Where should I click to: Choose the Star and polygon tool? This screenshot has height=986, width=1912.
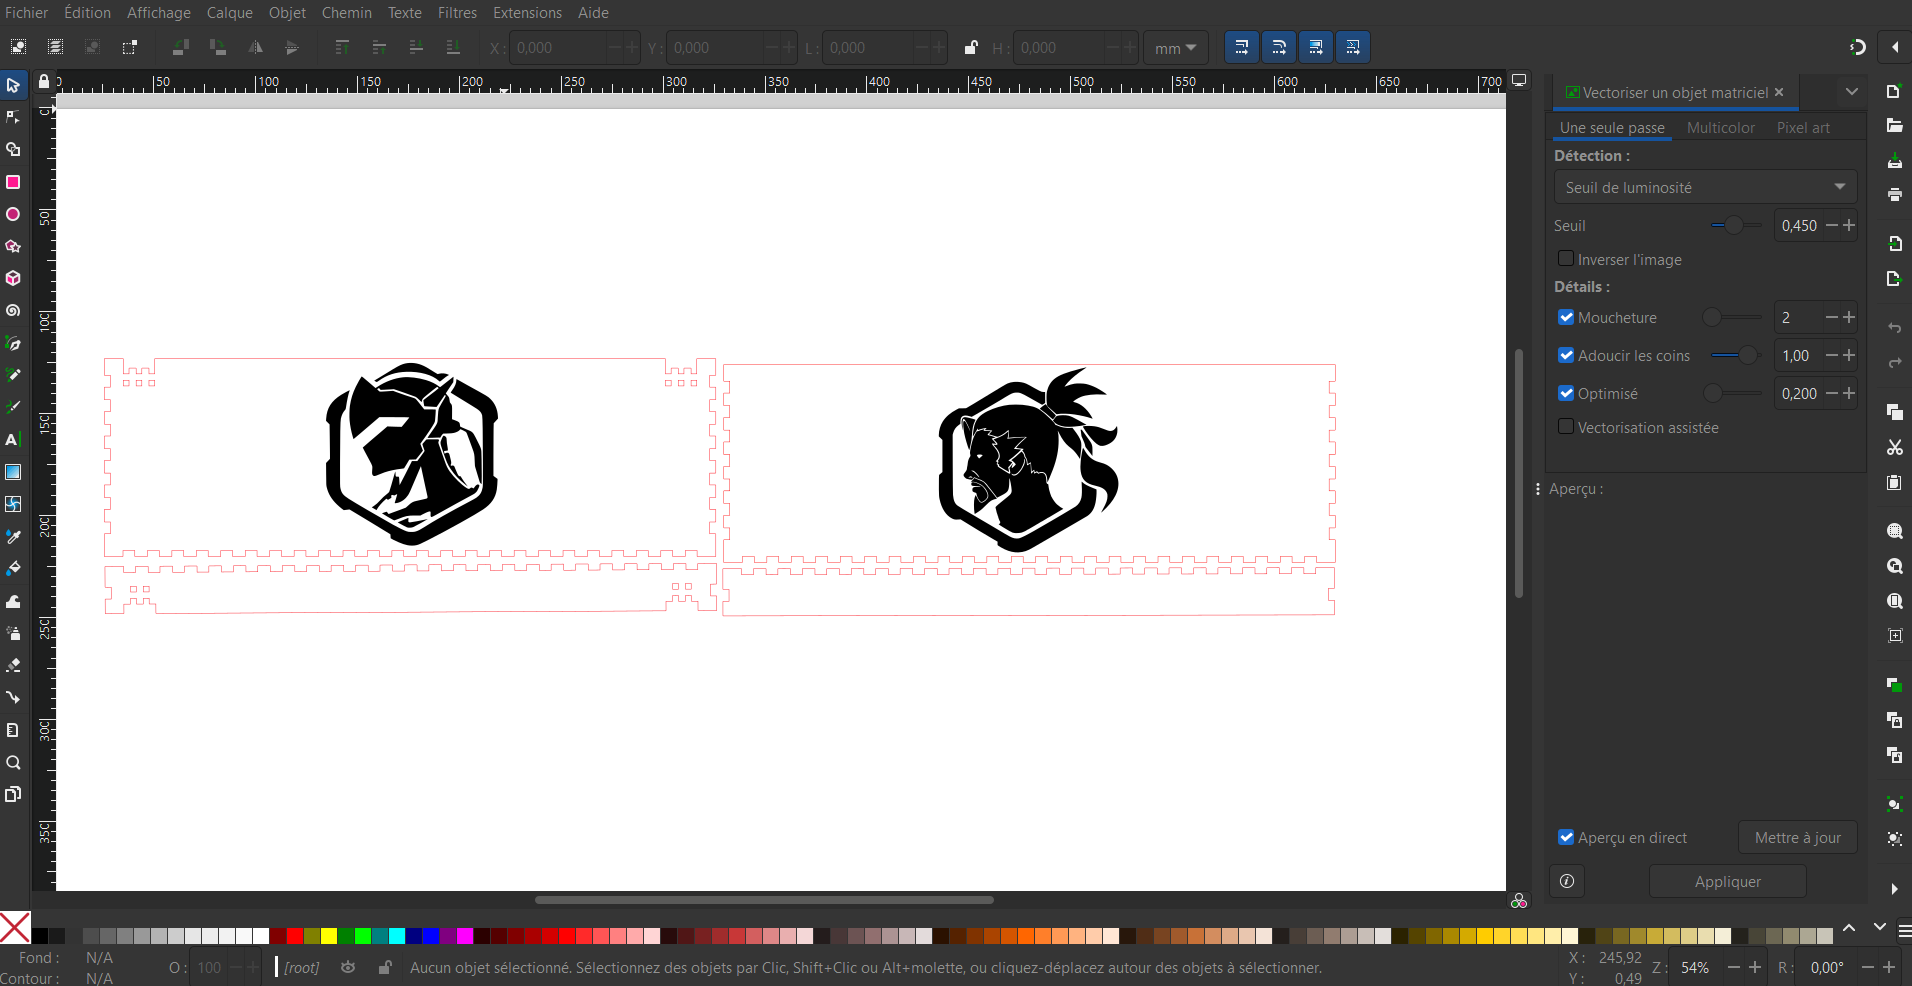13,246
